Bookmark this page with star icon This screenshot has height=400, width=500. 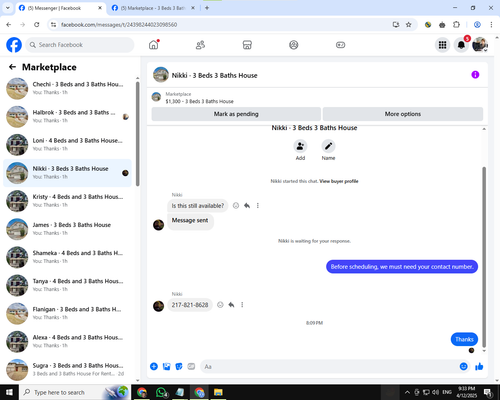point(409,25)
